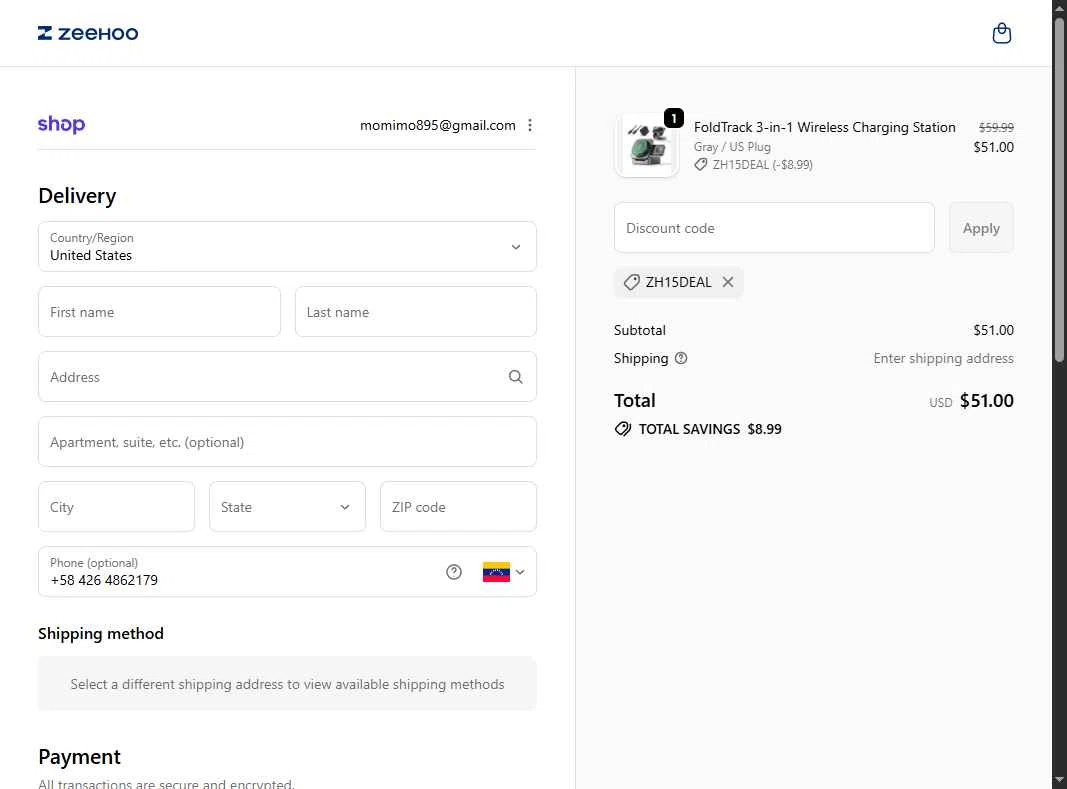Open the Country/Region dropdown
Viewport: 1067px width, 789px height.
coord(287,246)
